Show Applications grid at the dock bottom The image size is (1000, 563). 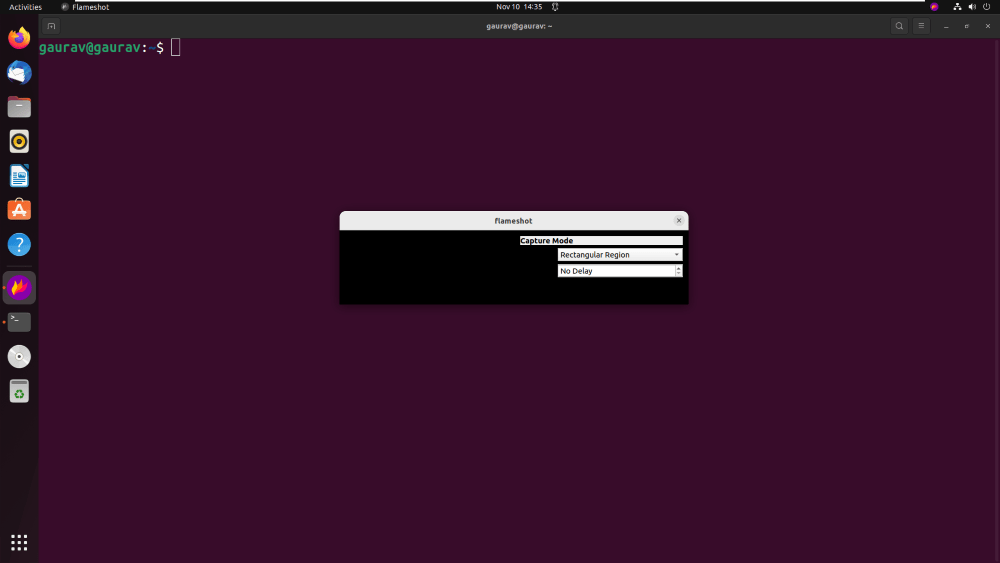pos(19,543)
